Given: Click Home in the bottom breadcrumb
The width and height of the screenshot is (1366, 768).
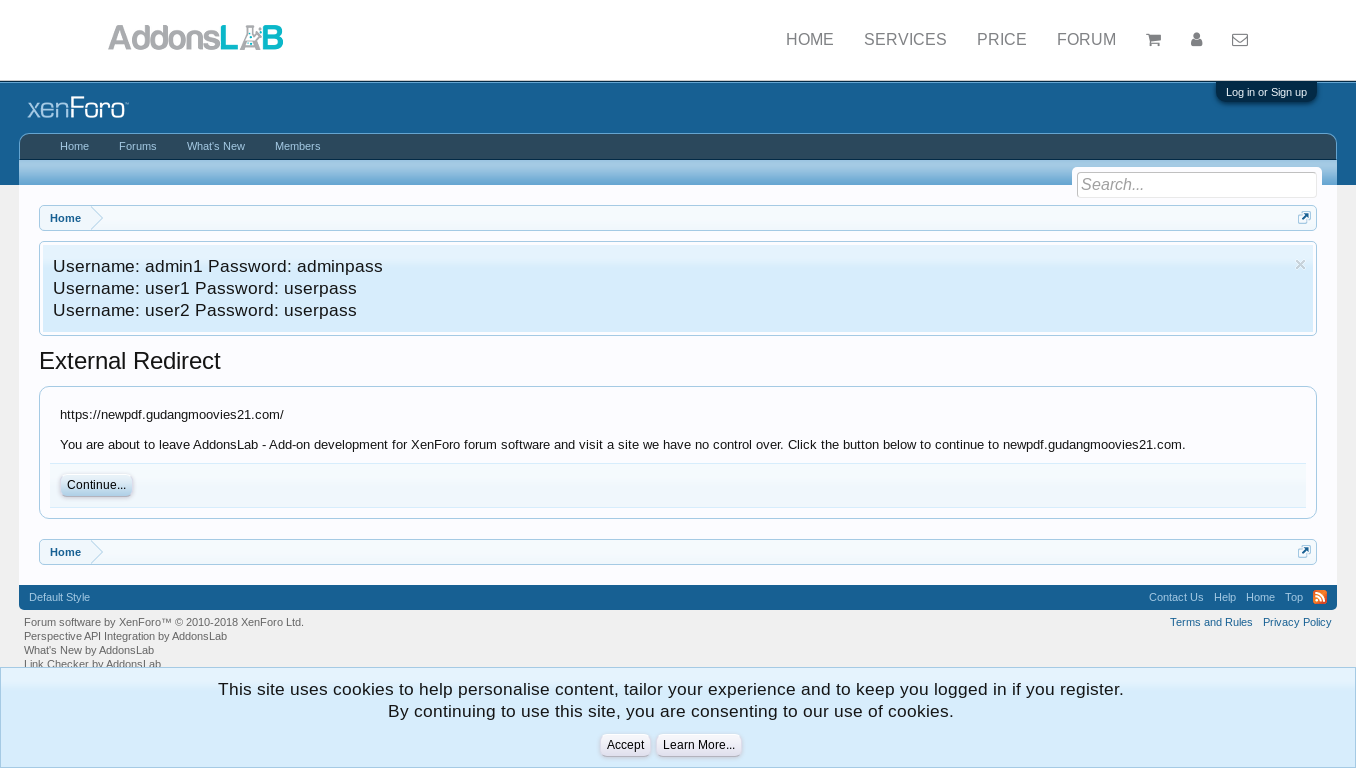Looking at the screenshot, I should tap(65, 552).
